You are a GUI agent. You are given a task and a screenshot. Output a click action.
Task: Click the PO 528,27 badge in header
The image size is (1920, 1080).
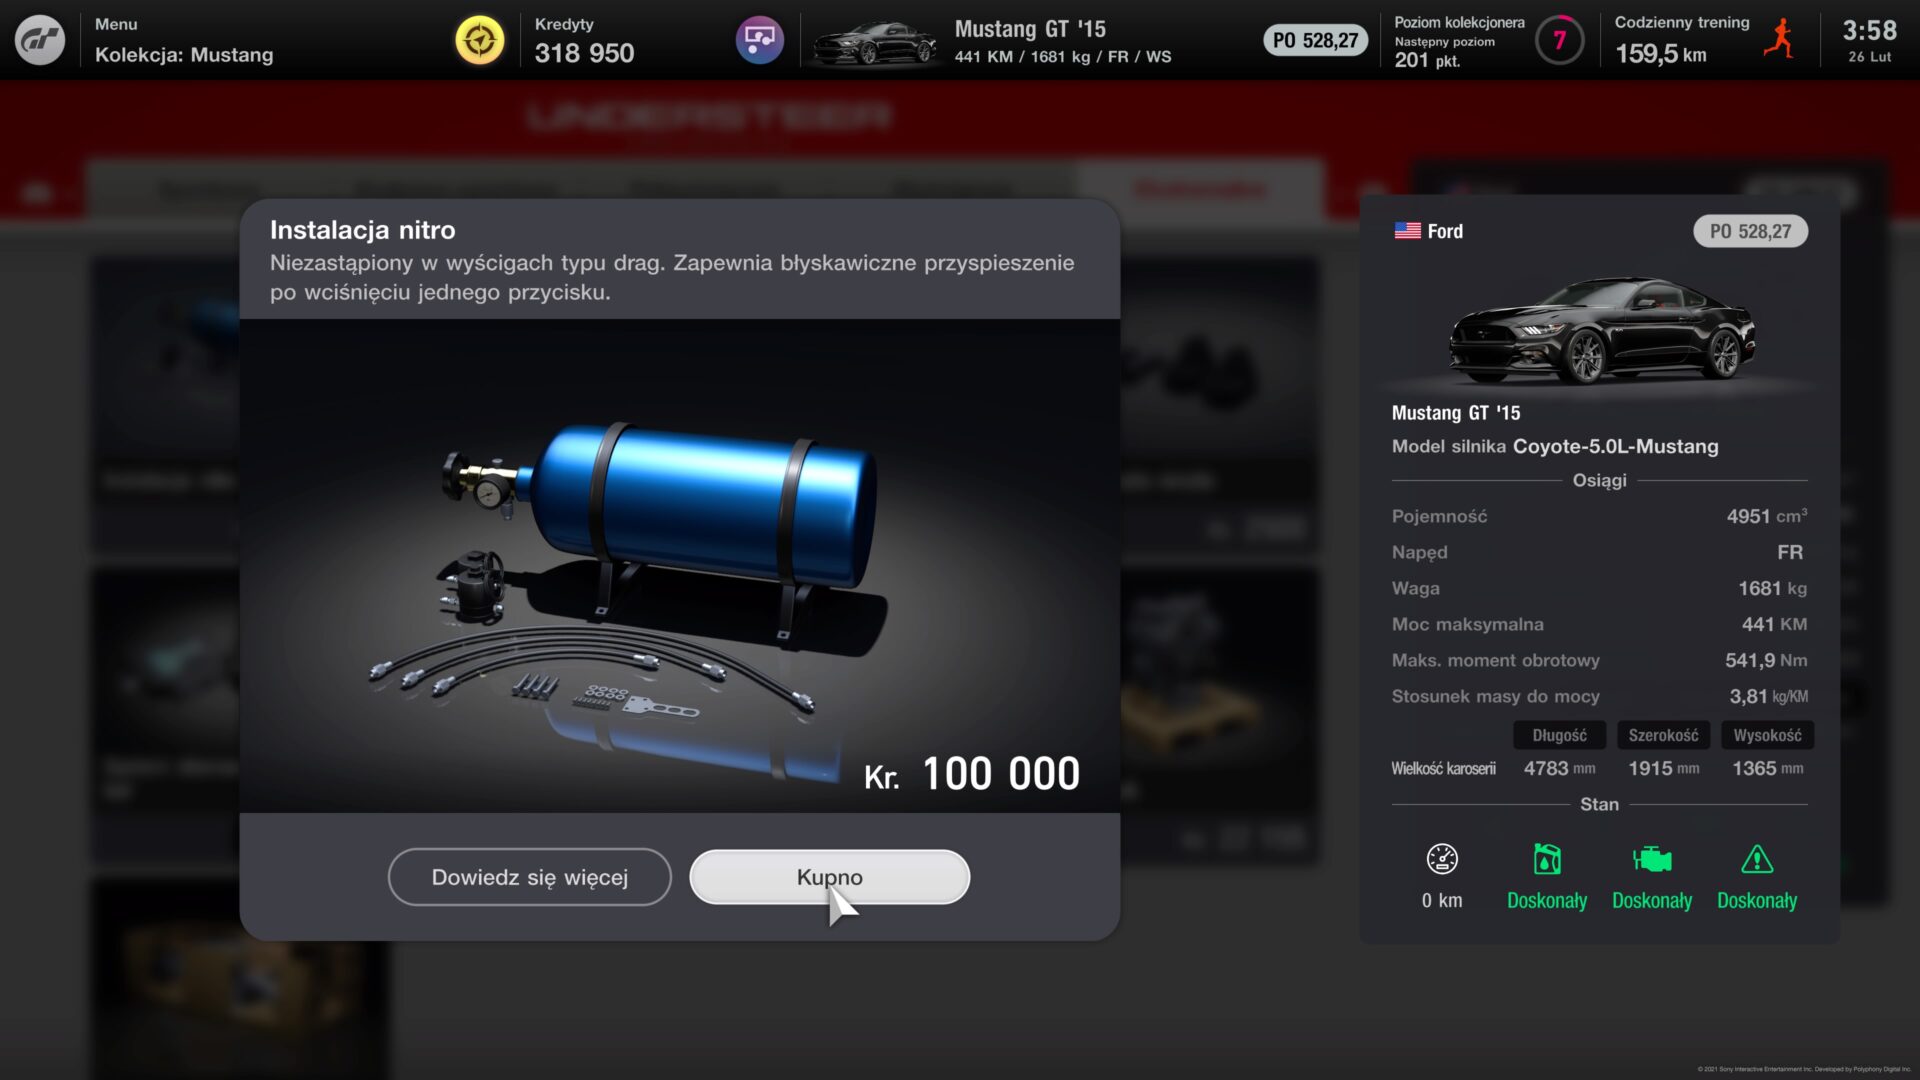pyautogui.click(x=1315, y=40)
